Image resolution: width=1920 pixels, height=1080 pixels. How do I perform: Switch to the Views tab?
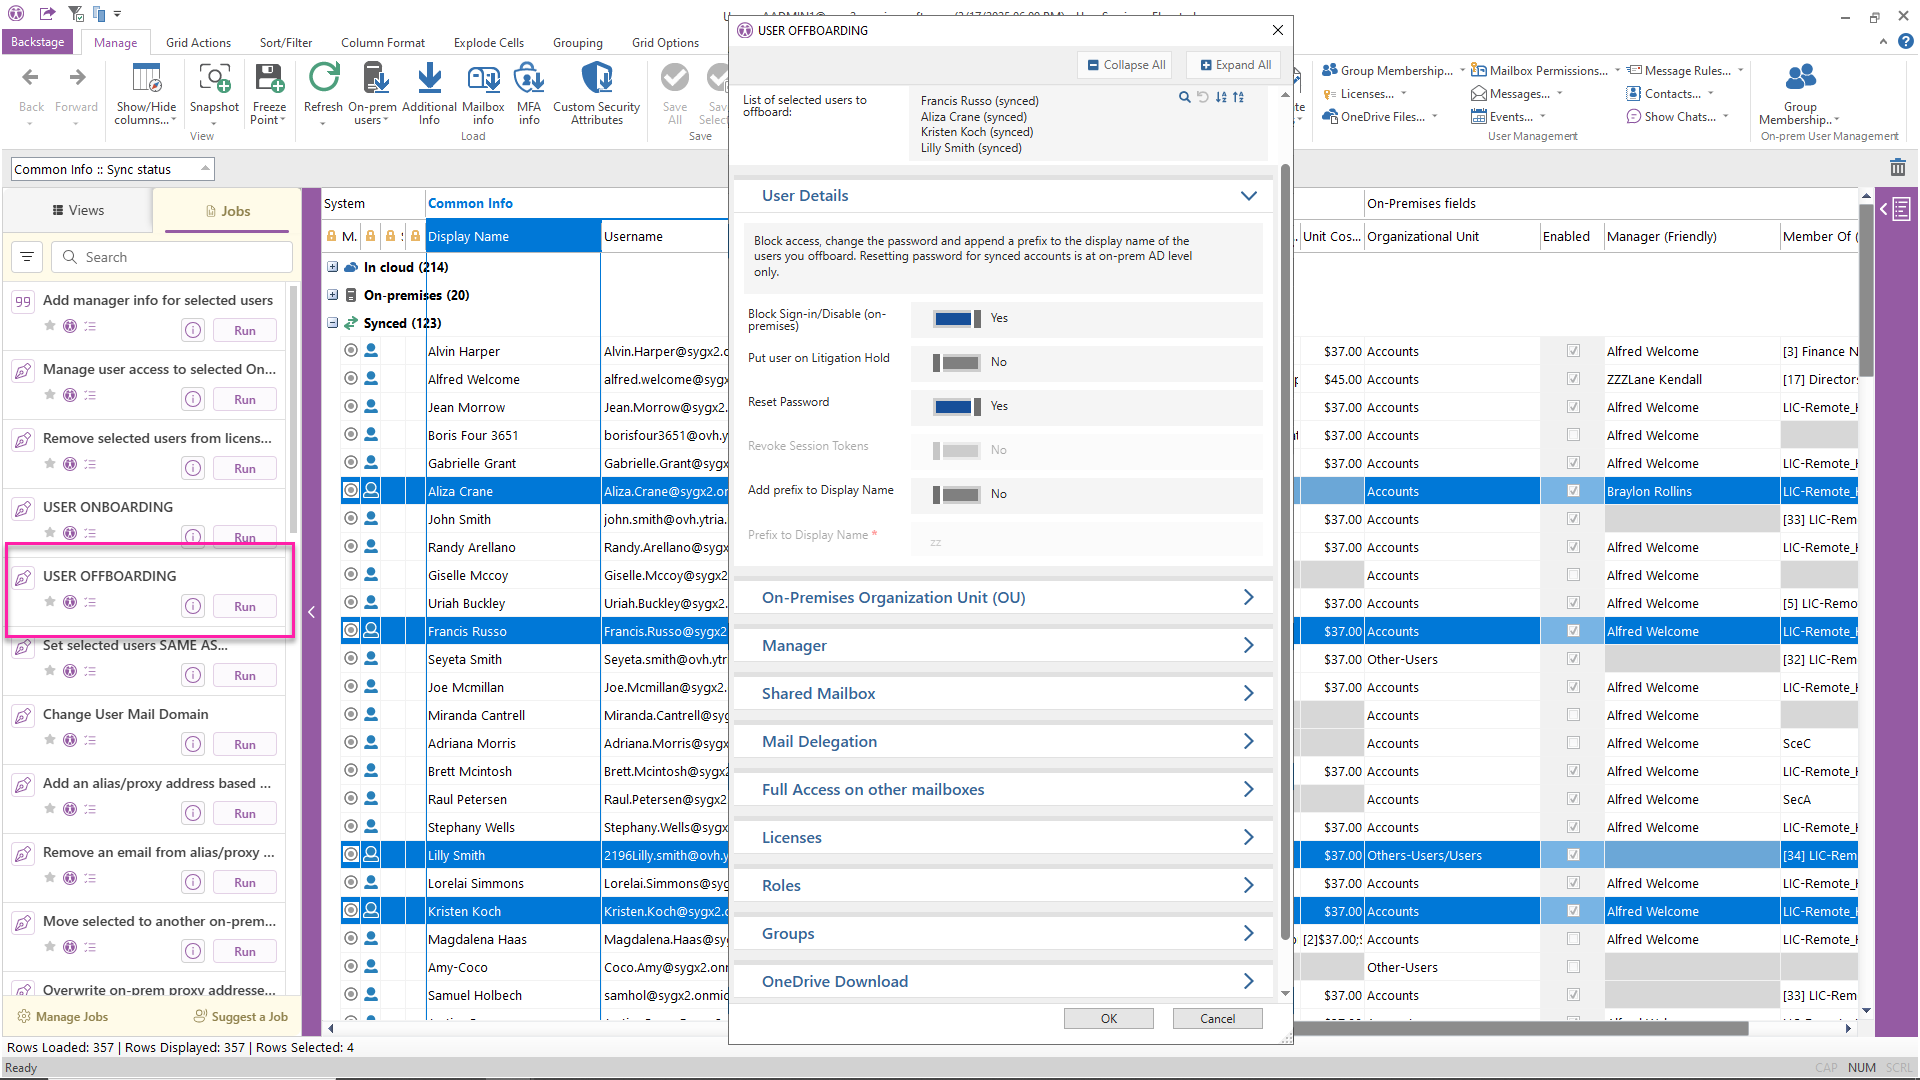coord(78,210)
